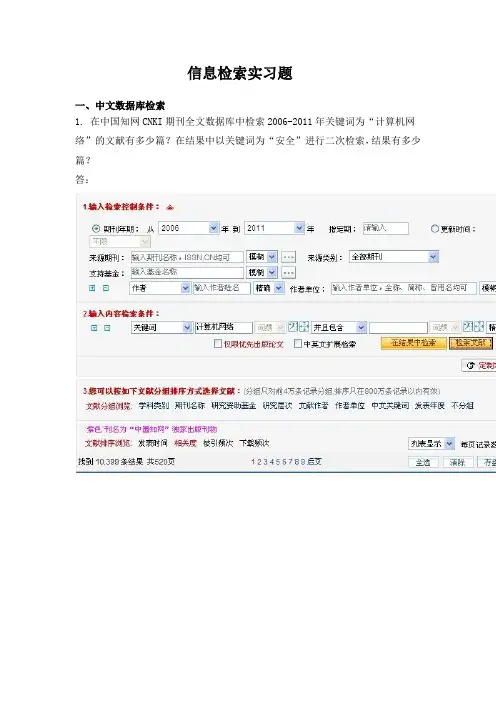Viewport: 496px width, 702px height.
Task: Click the 支持基金 name input field
Action: point(187,272)
